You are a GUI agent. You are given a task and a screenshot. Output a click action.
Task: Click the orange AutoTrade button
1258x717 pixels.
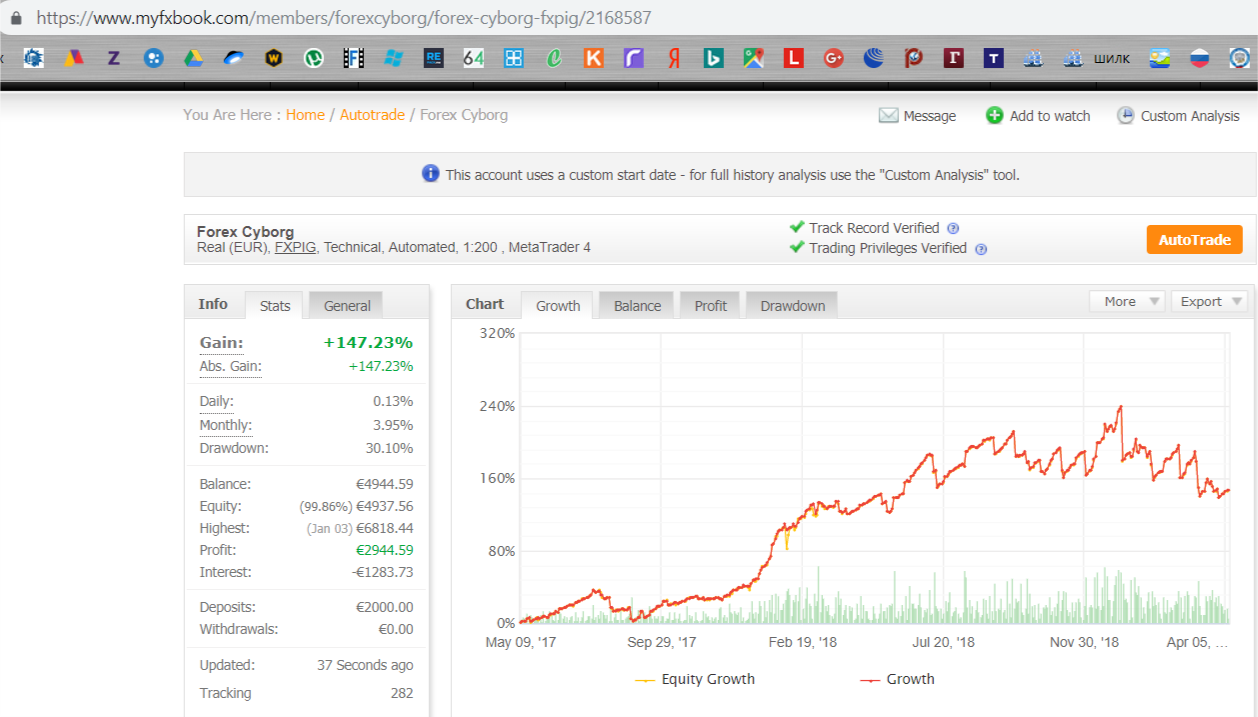click(1194, 240)
